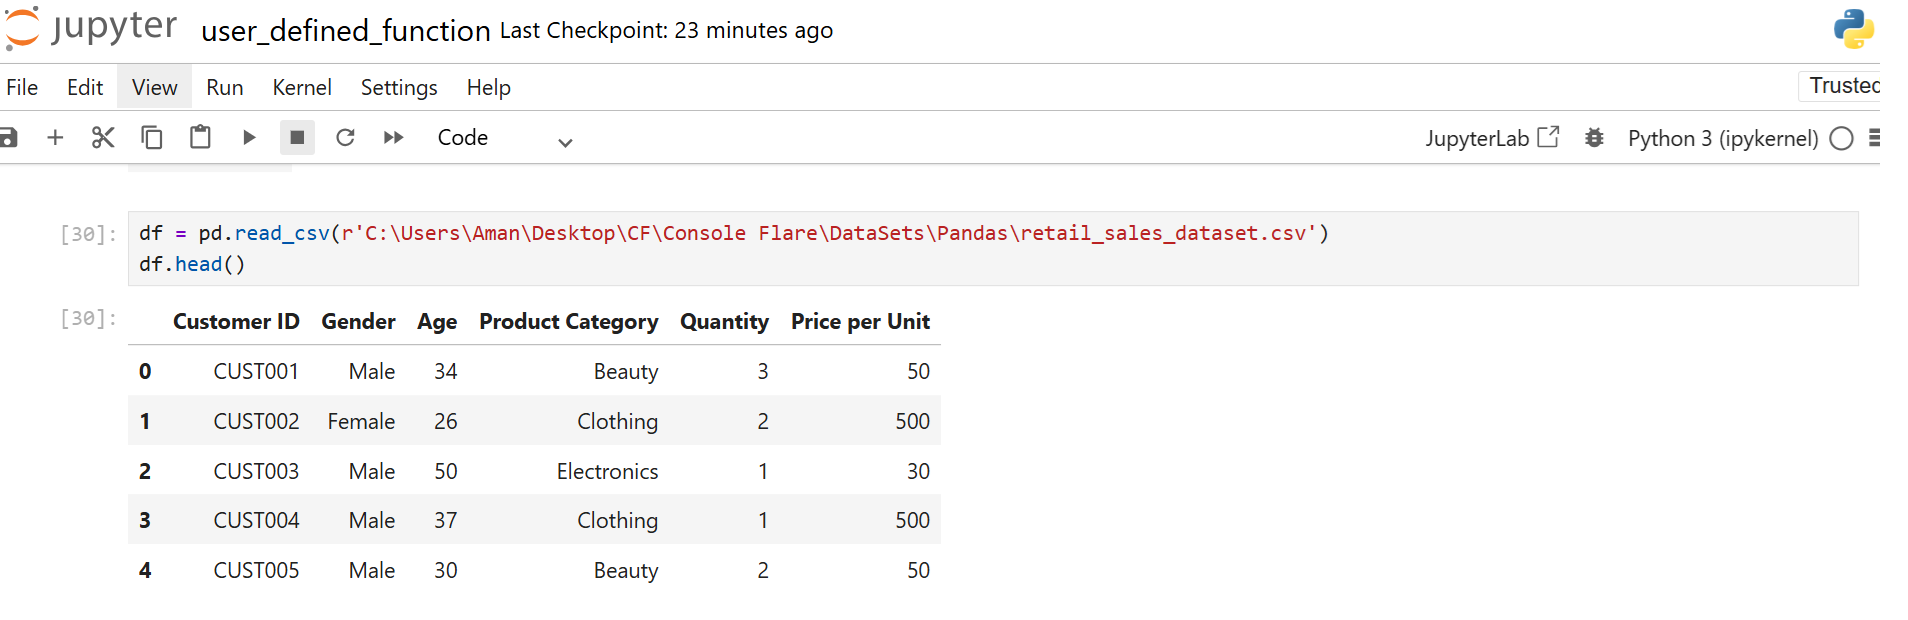Click the Trusted notebook button
Viewport: 1908px width, 620px height.
[1843, 86]
